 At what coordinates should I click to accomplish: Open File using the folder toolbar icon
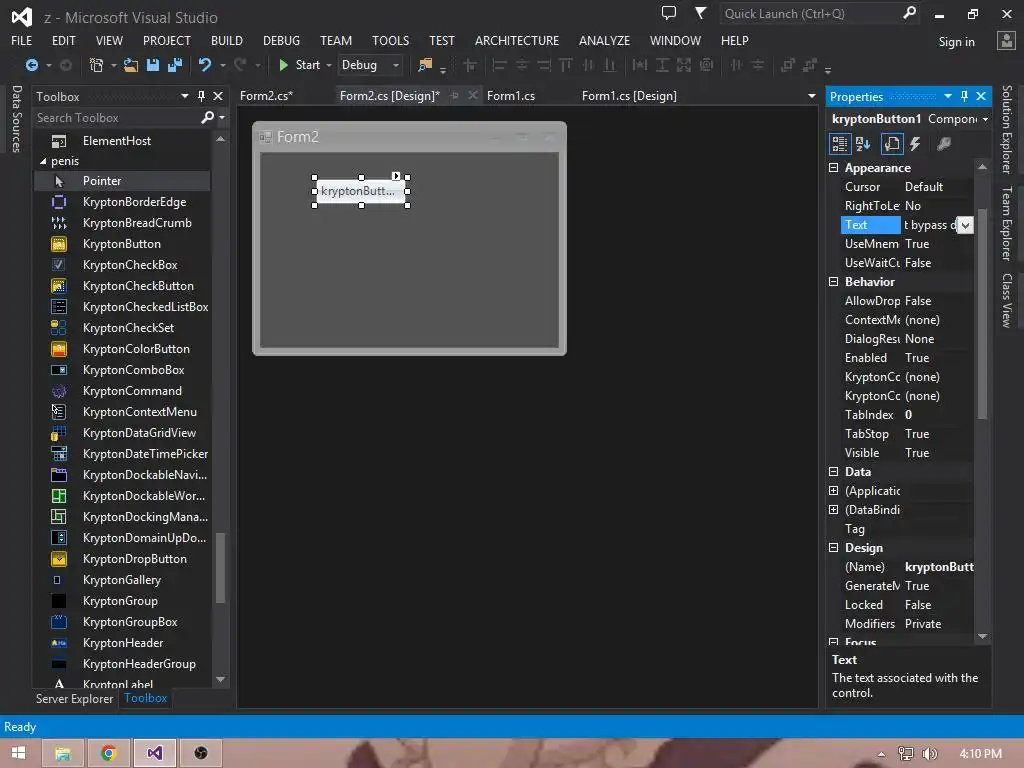[x=131, y=65]
